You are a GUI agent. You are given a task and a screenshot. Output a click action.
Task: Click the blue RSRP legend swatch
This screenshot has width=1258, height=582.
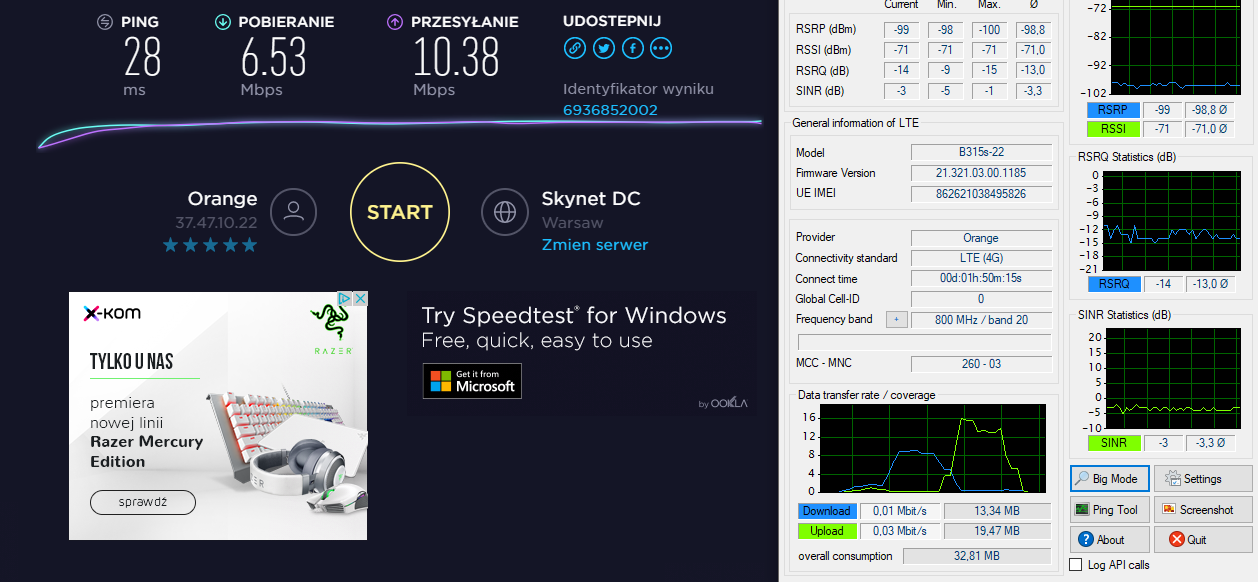coord(1112,110)
